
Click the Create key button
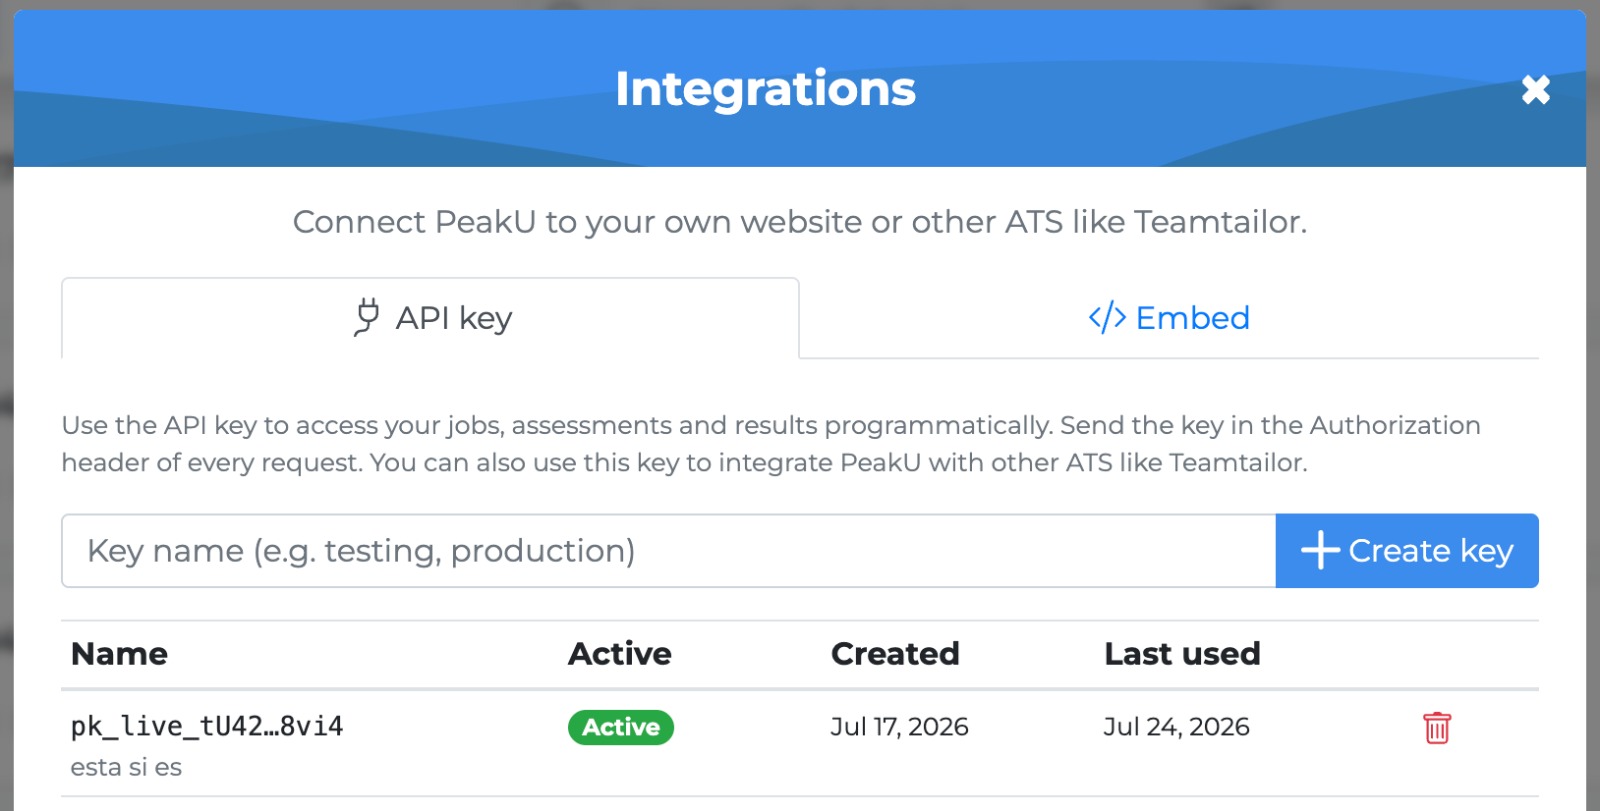tap(1407, 551)
